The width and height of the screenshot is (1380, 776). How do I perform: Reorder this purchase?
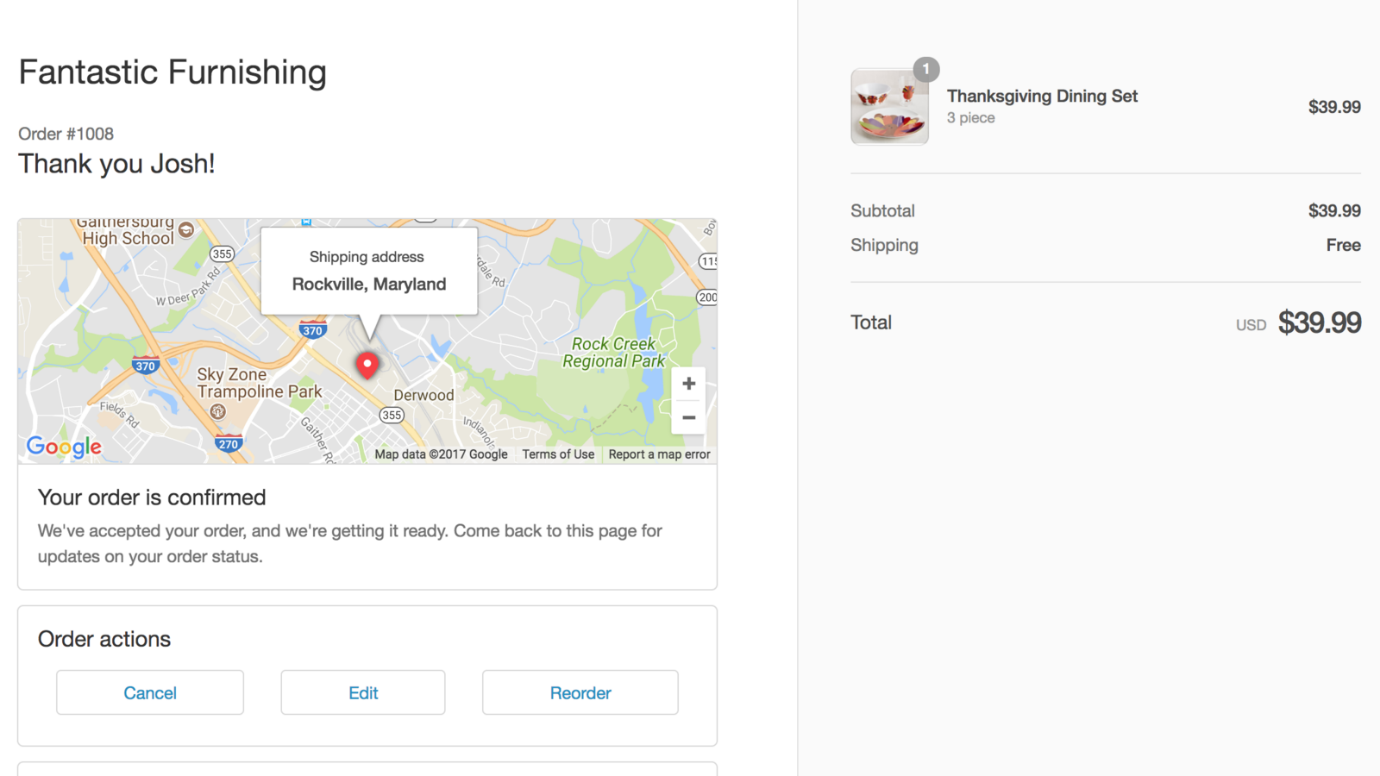[x=580, y=693]
